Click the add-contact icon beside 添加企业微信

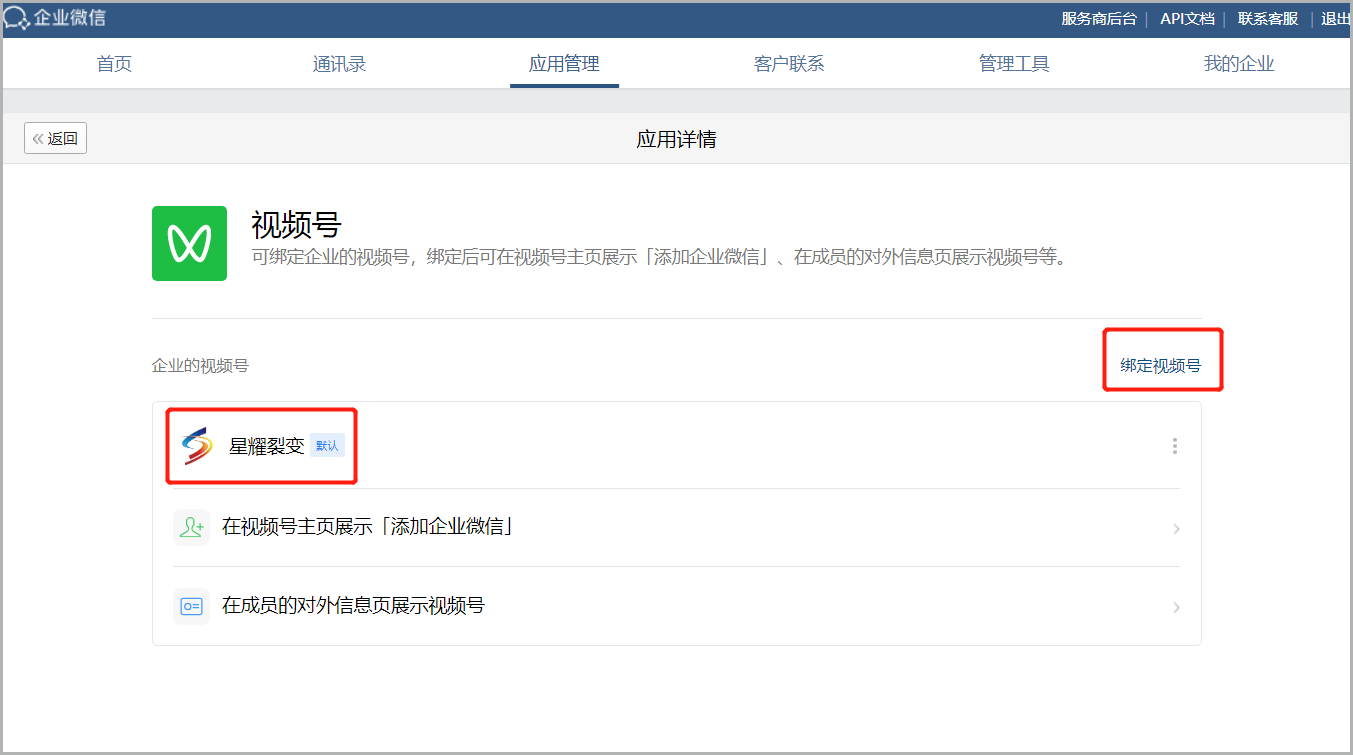[x=191, y=527]
